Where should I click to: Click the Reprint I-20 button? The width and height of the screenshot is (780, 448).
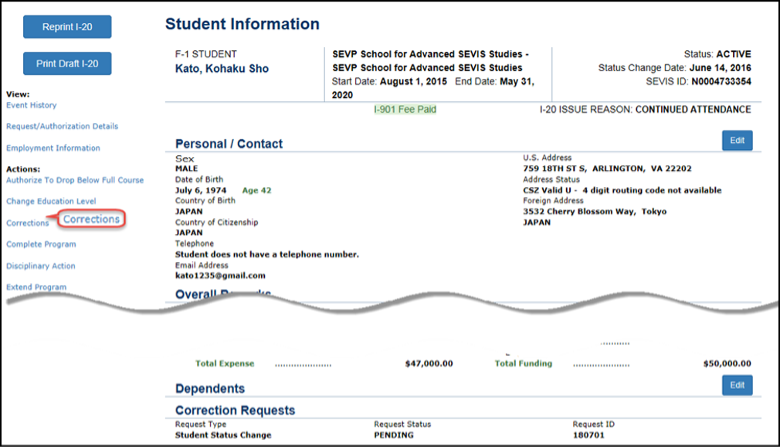67,27
